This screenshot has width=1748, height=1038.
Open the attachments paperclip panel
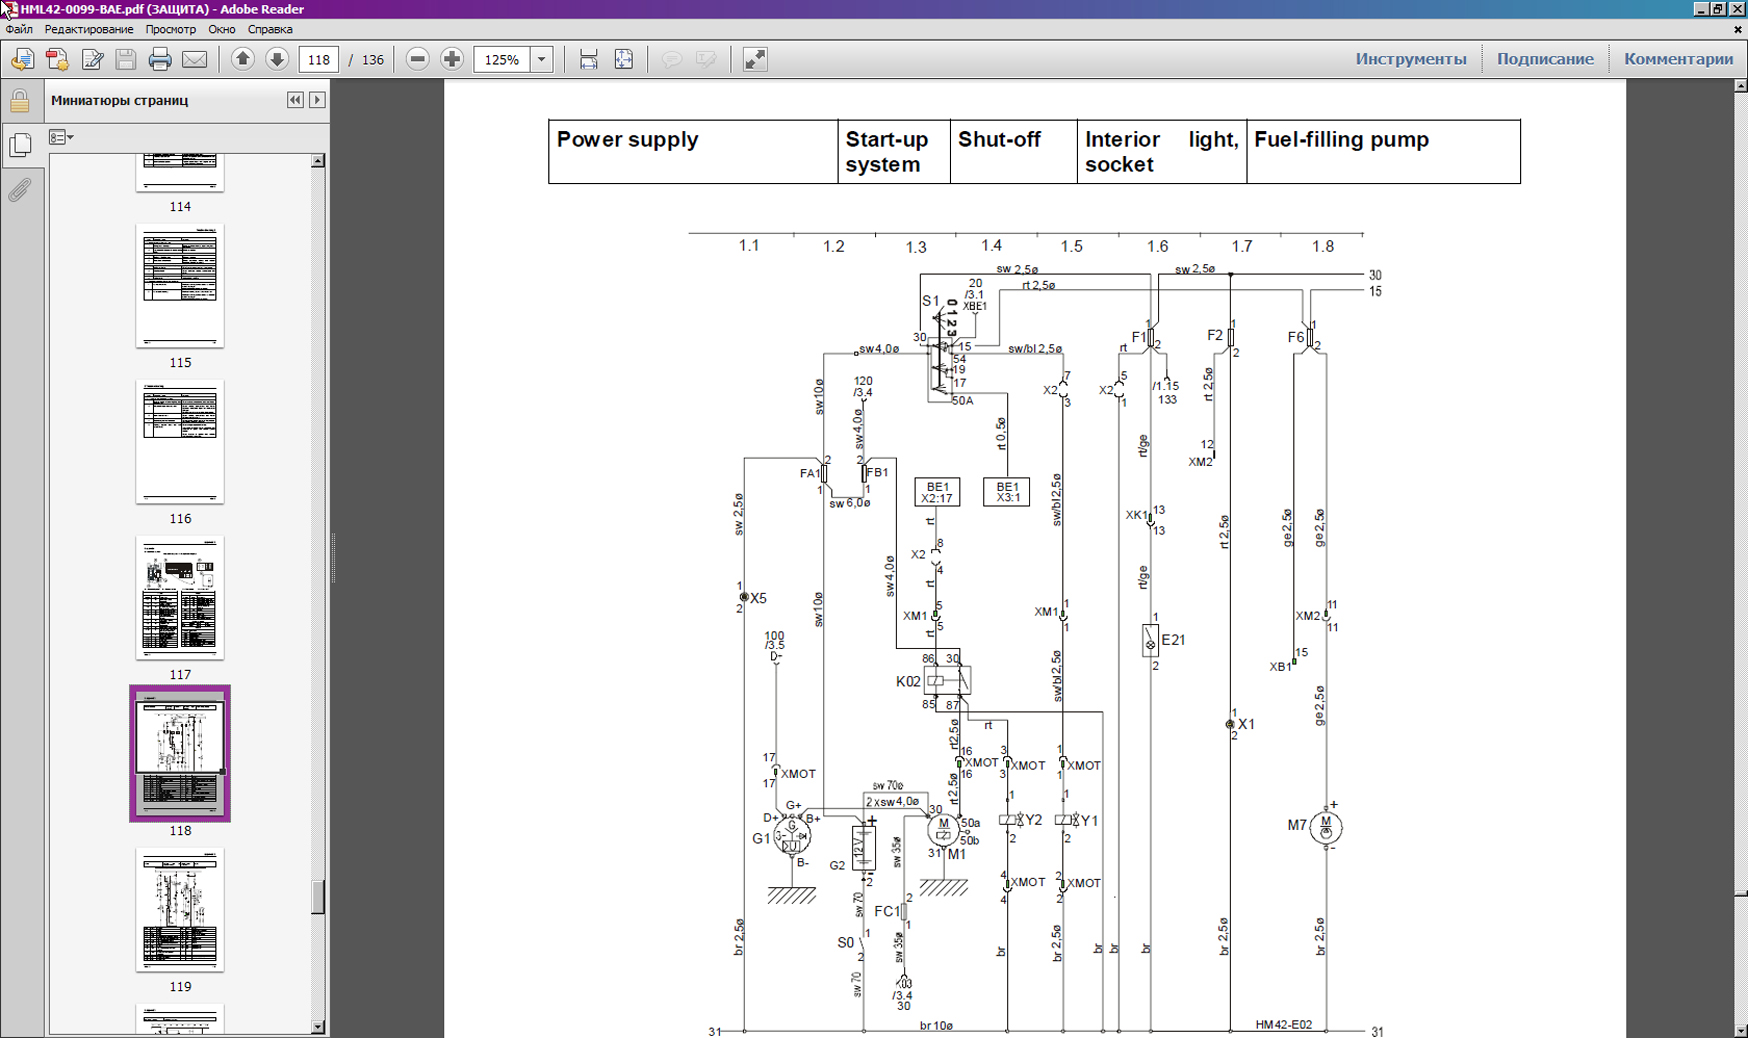(x=20, y=190)
